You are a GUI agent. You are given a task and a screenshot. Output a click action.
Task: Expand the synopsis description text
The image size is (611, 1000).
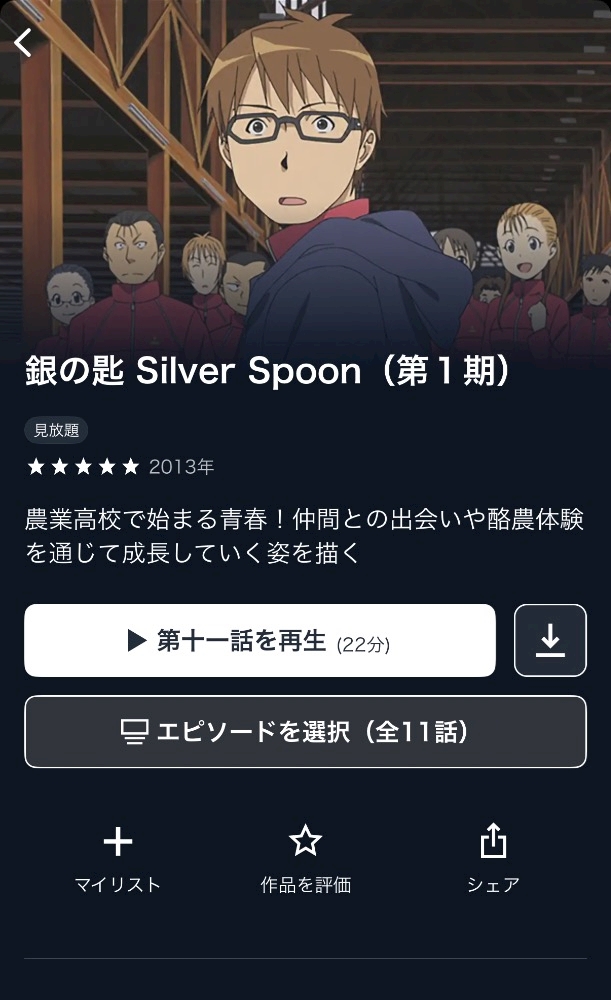pyautogui.click(x=304, y=536)
